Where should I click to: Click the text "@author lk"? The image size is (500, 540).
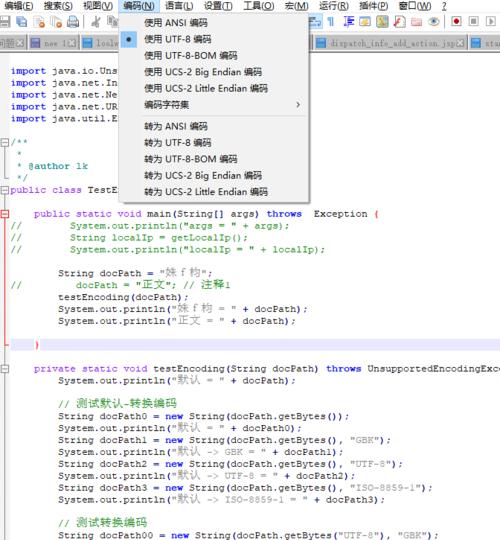pyautogui.click(x=58, y=166)
